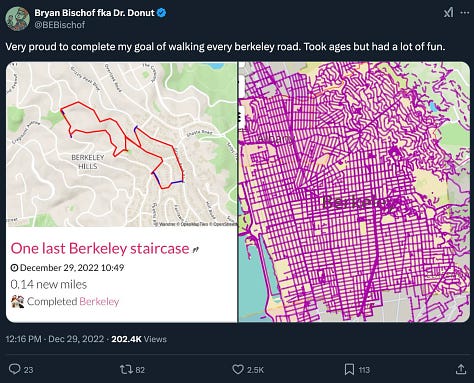Click the clock icon beside December 29, 2022
Viewport: 474px width, 383px height.
(14, 268)
